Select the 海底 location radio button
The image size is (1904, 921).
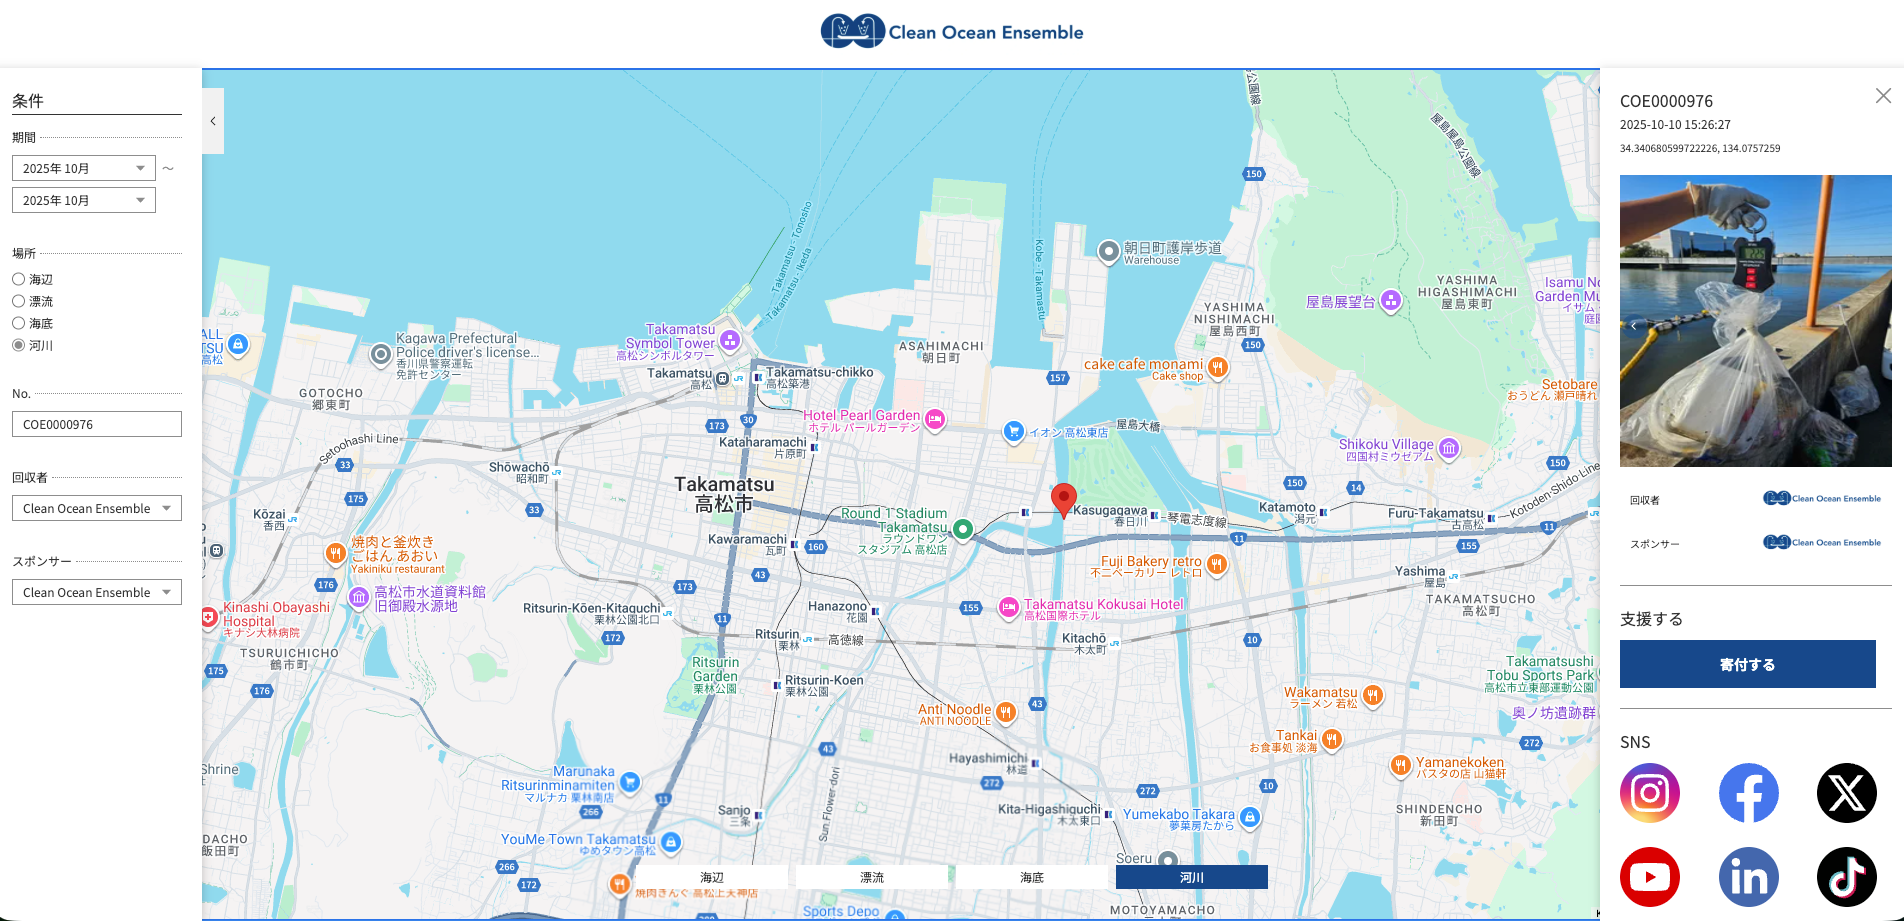pos(18,323)
